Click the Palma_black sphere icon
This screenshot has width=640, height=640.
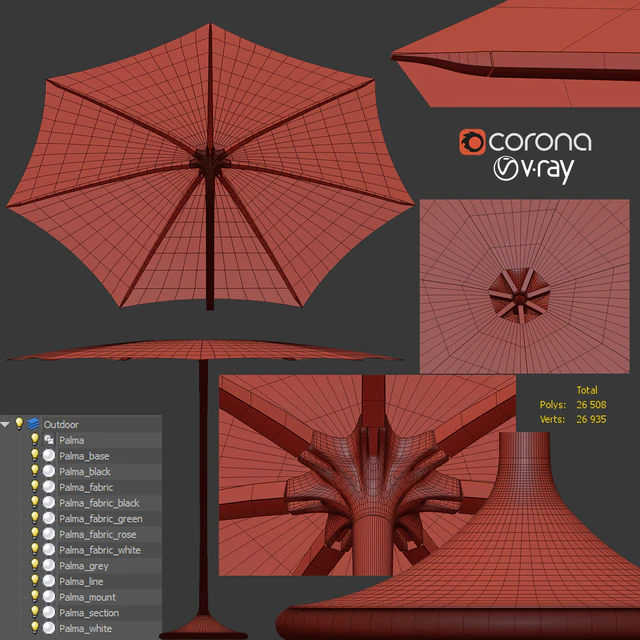(x=48, y=472)
